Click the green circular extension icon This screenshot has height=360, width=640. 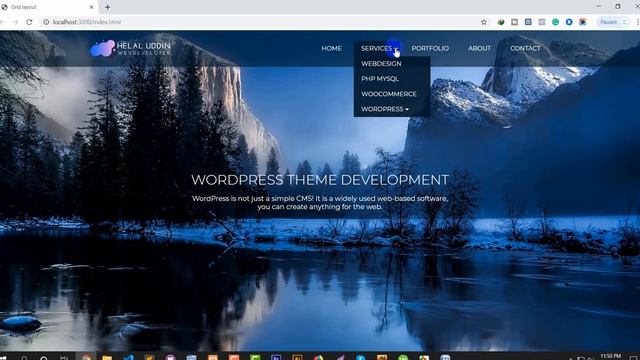555,22
